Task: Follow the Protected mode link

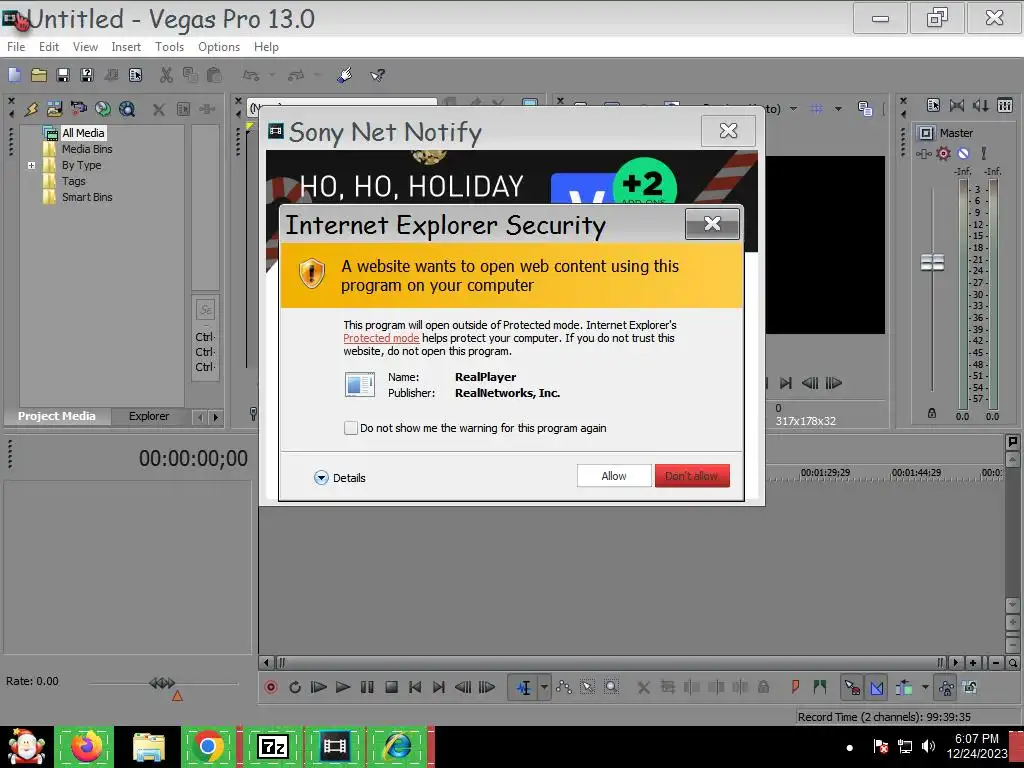Action: (381, 338)
